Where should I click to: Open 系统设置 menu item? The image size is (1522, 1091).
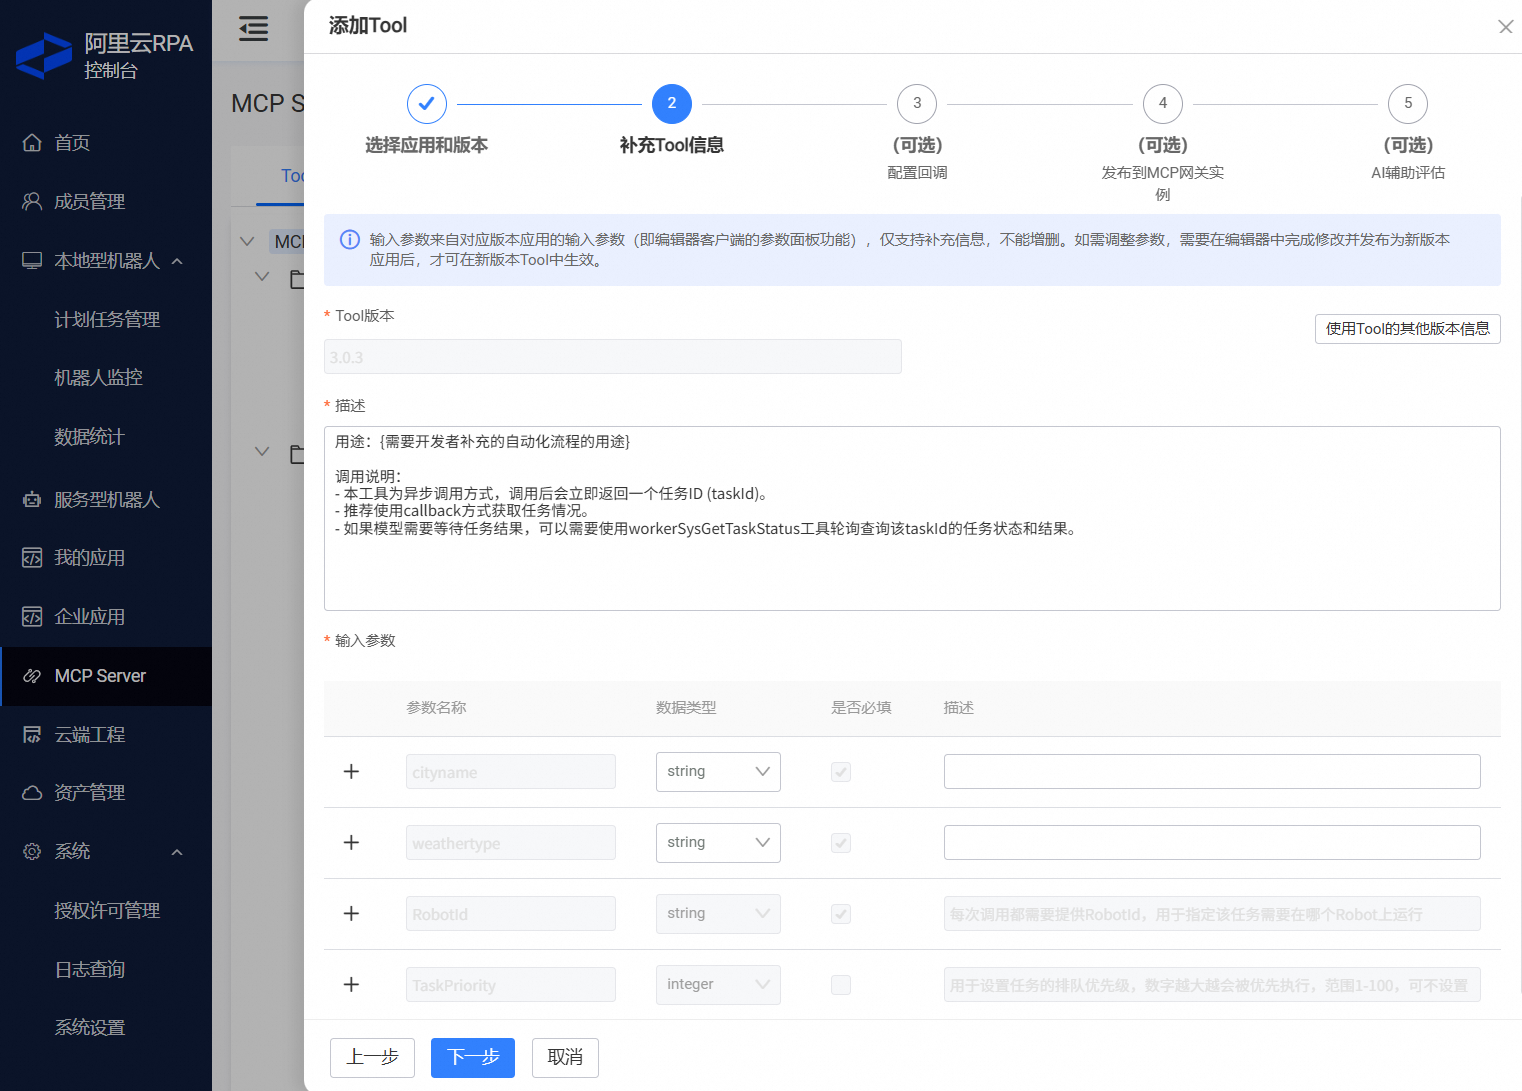[x=89, y=1028]
